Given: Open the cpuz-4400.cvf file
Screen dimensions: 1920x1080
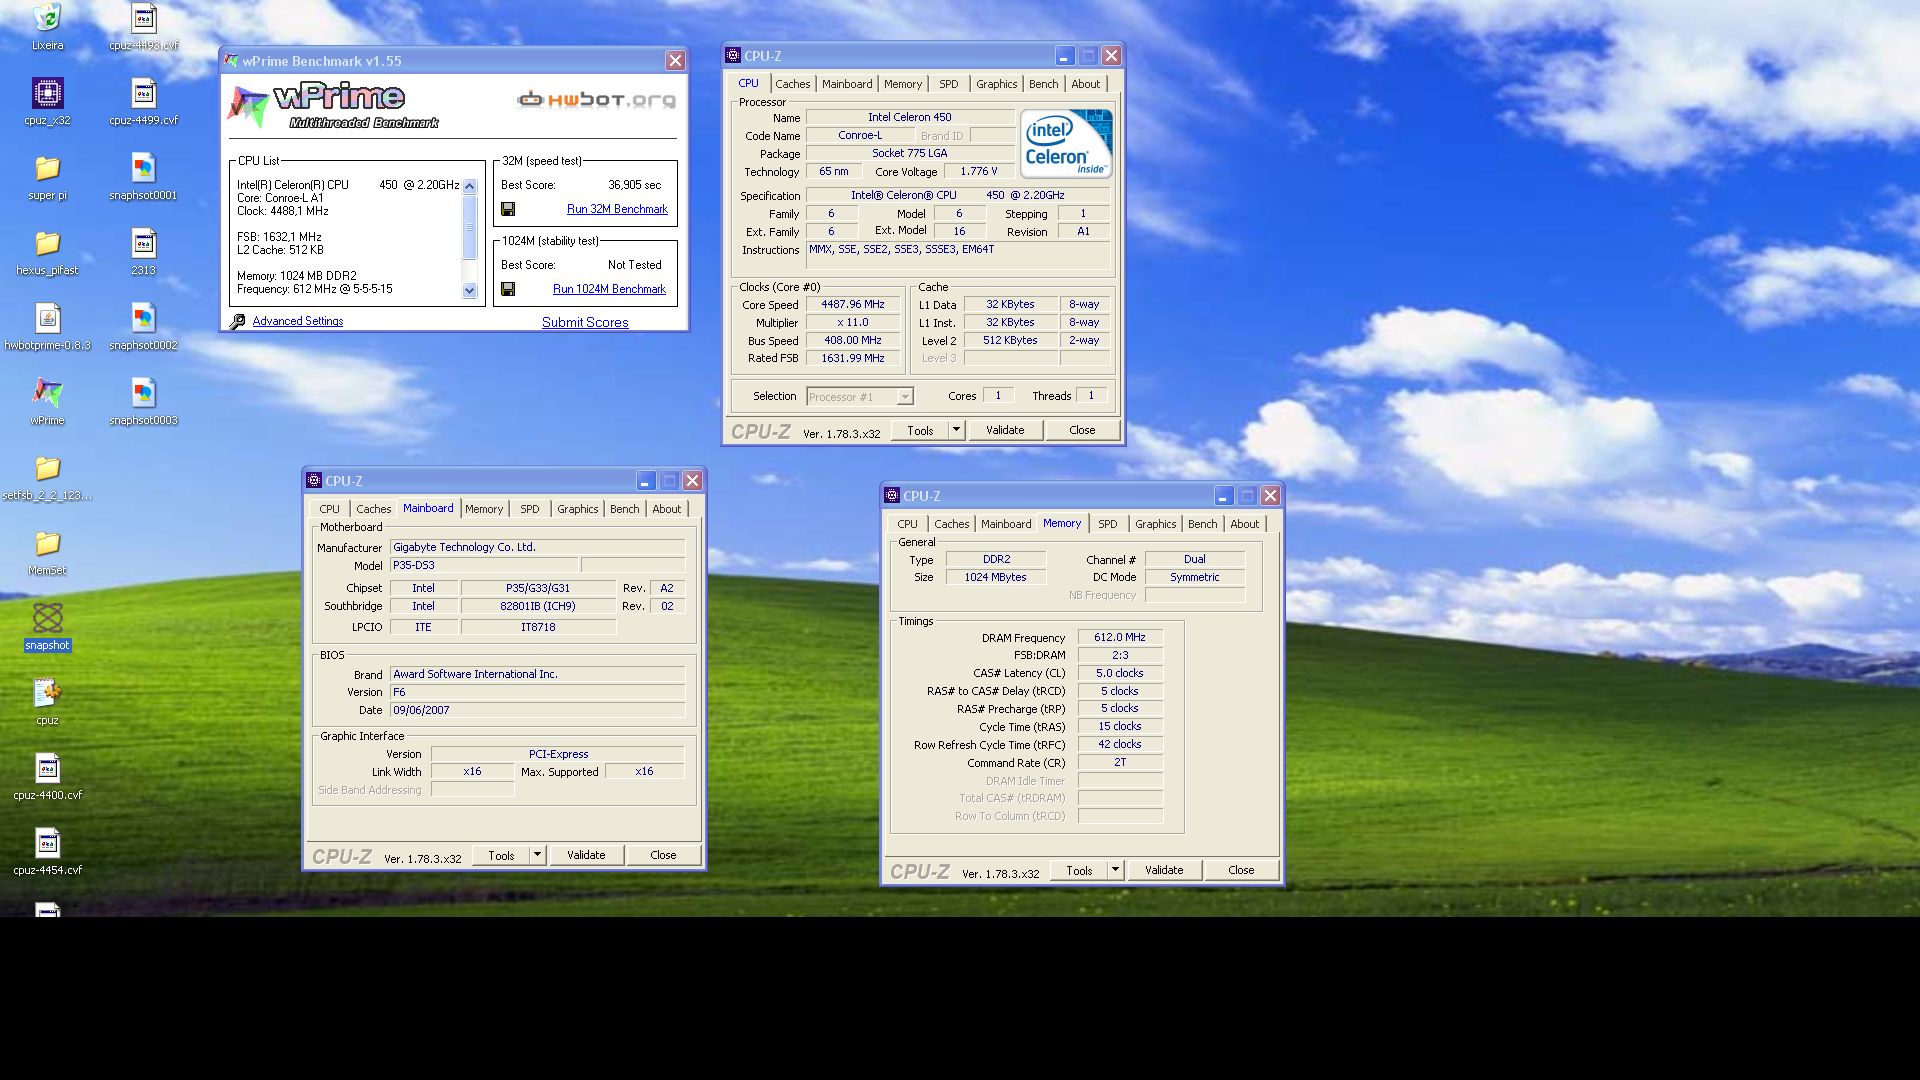Looking at the screenshot, I should 47,768.
